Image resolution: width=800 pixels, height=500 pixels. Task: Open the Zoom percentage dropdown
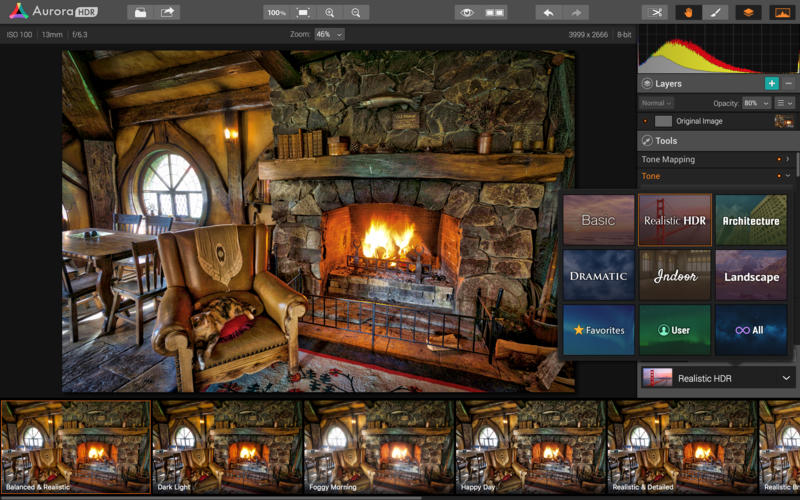[329, 34]
